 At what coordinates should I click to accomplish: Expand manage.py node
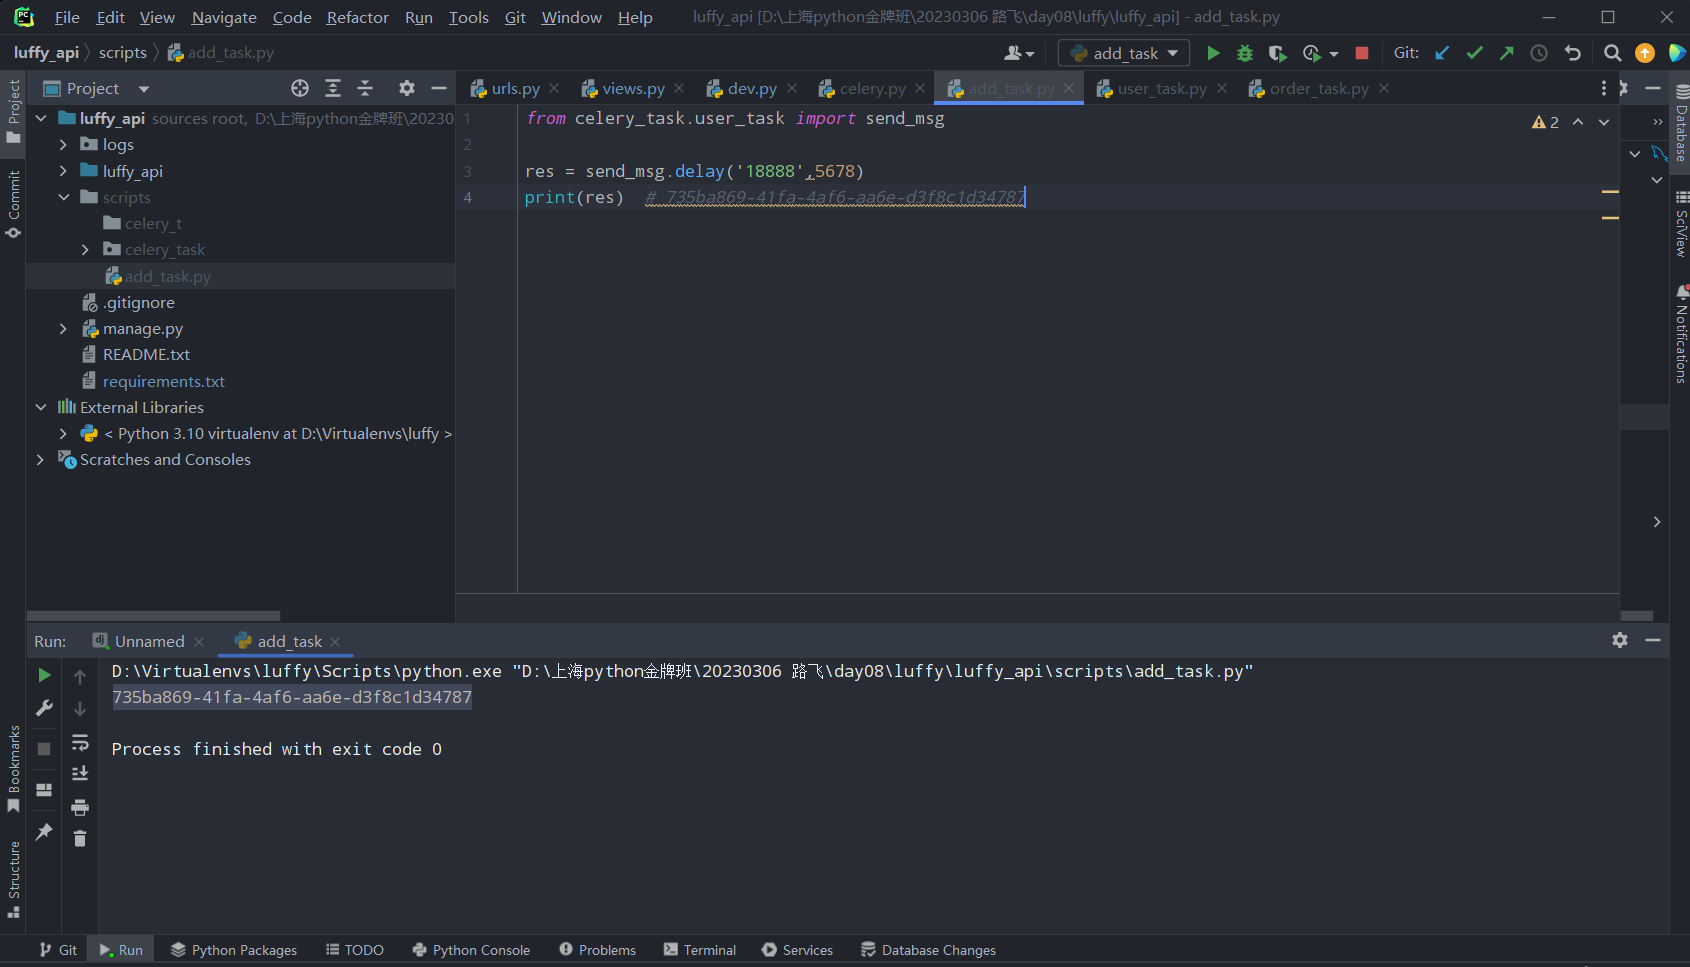63,328
